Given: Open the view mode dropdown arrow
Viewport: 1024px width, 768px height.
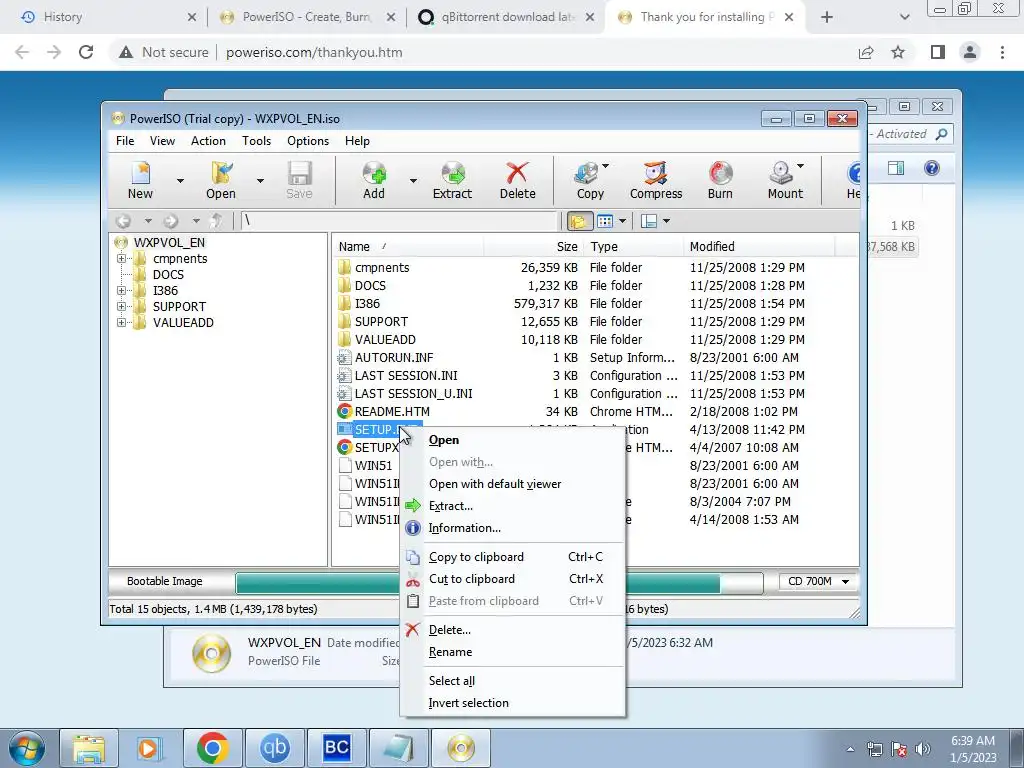Looking at the screenshot, I should 622,221.
